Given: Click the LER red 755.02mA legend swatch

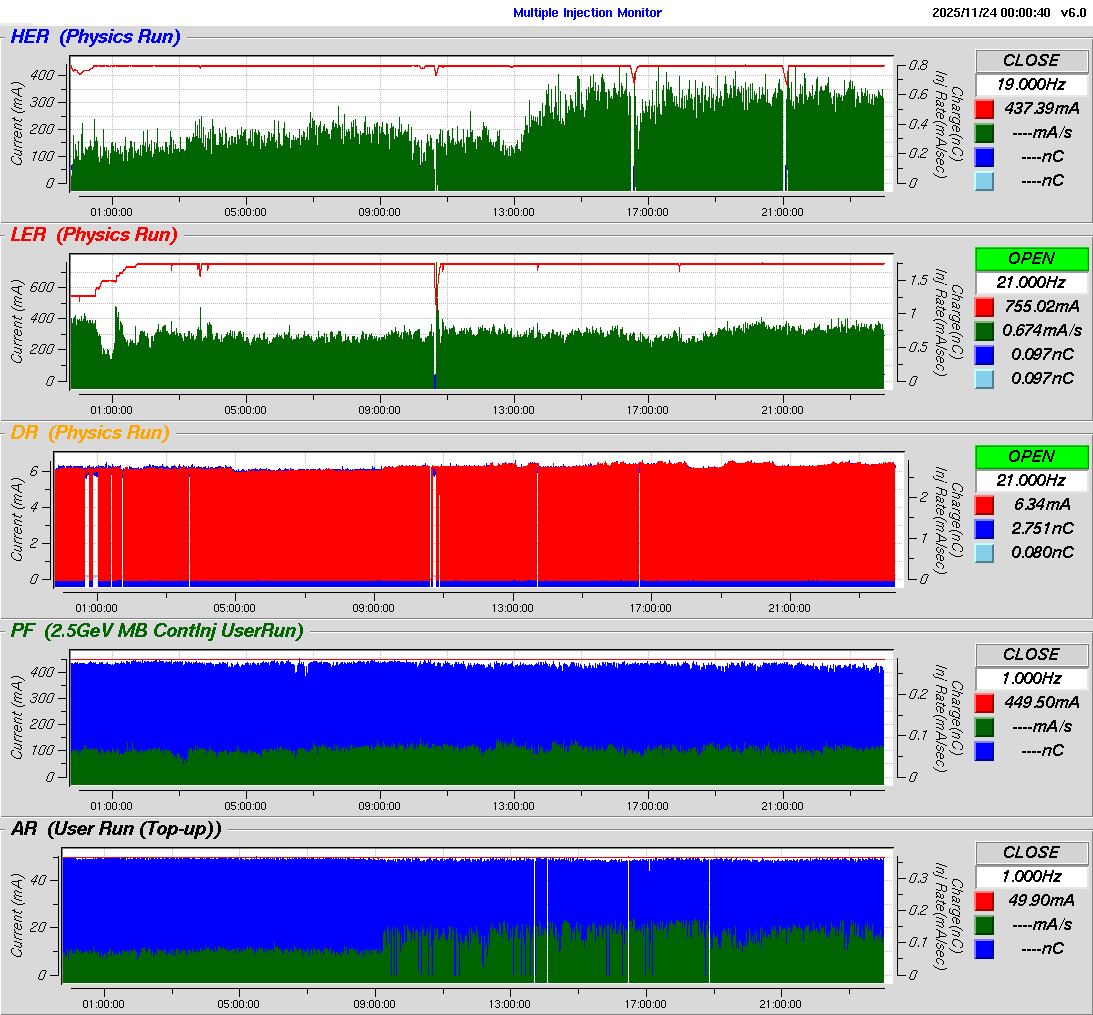Looking at the screenshot, I should 985,306.
